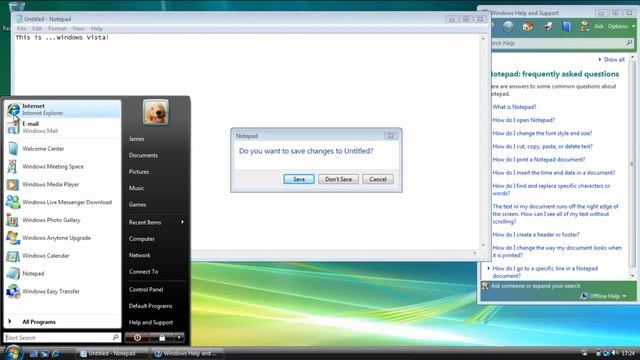
Task: Expand the shutdown options arrow
Action: pos(179,338)
